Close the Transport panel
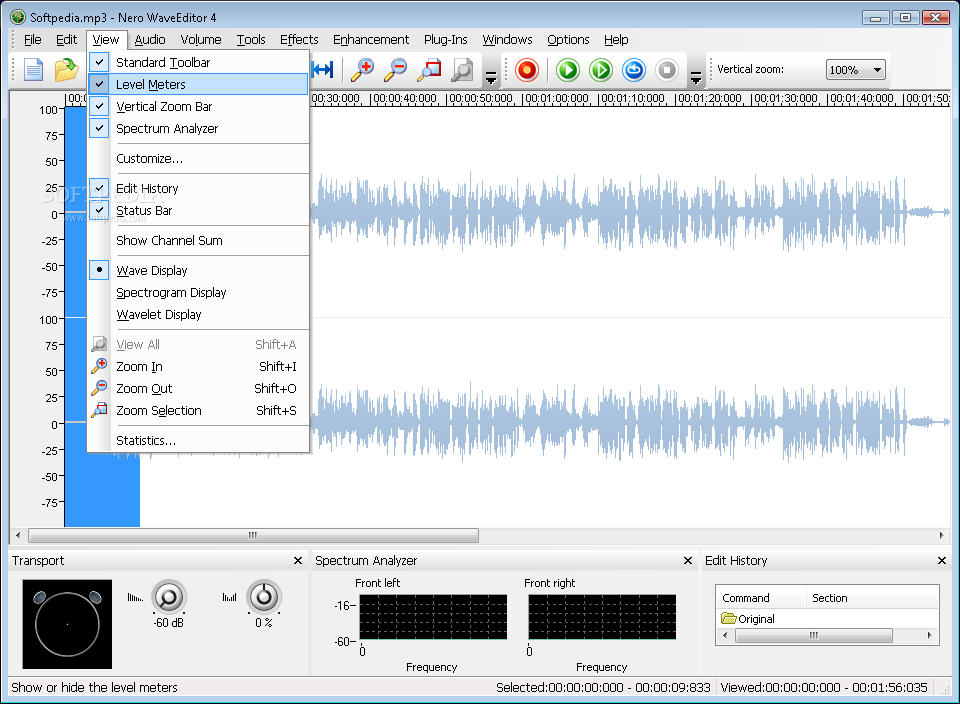Viewport: 960px width, 704px height. coord(298,560)
